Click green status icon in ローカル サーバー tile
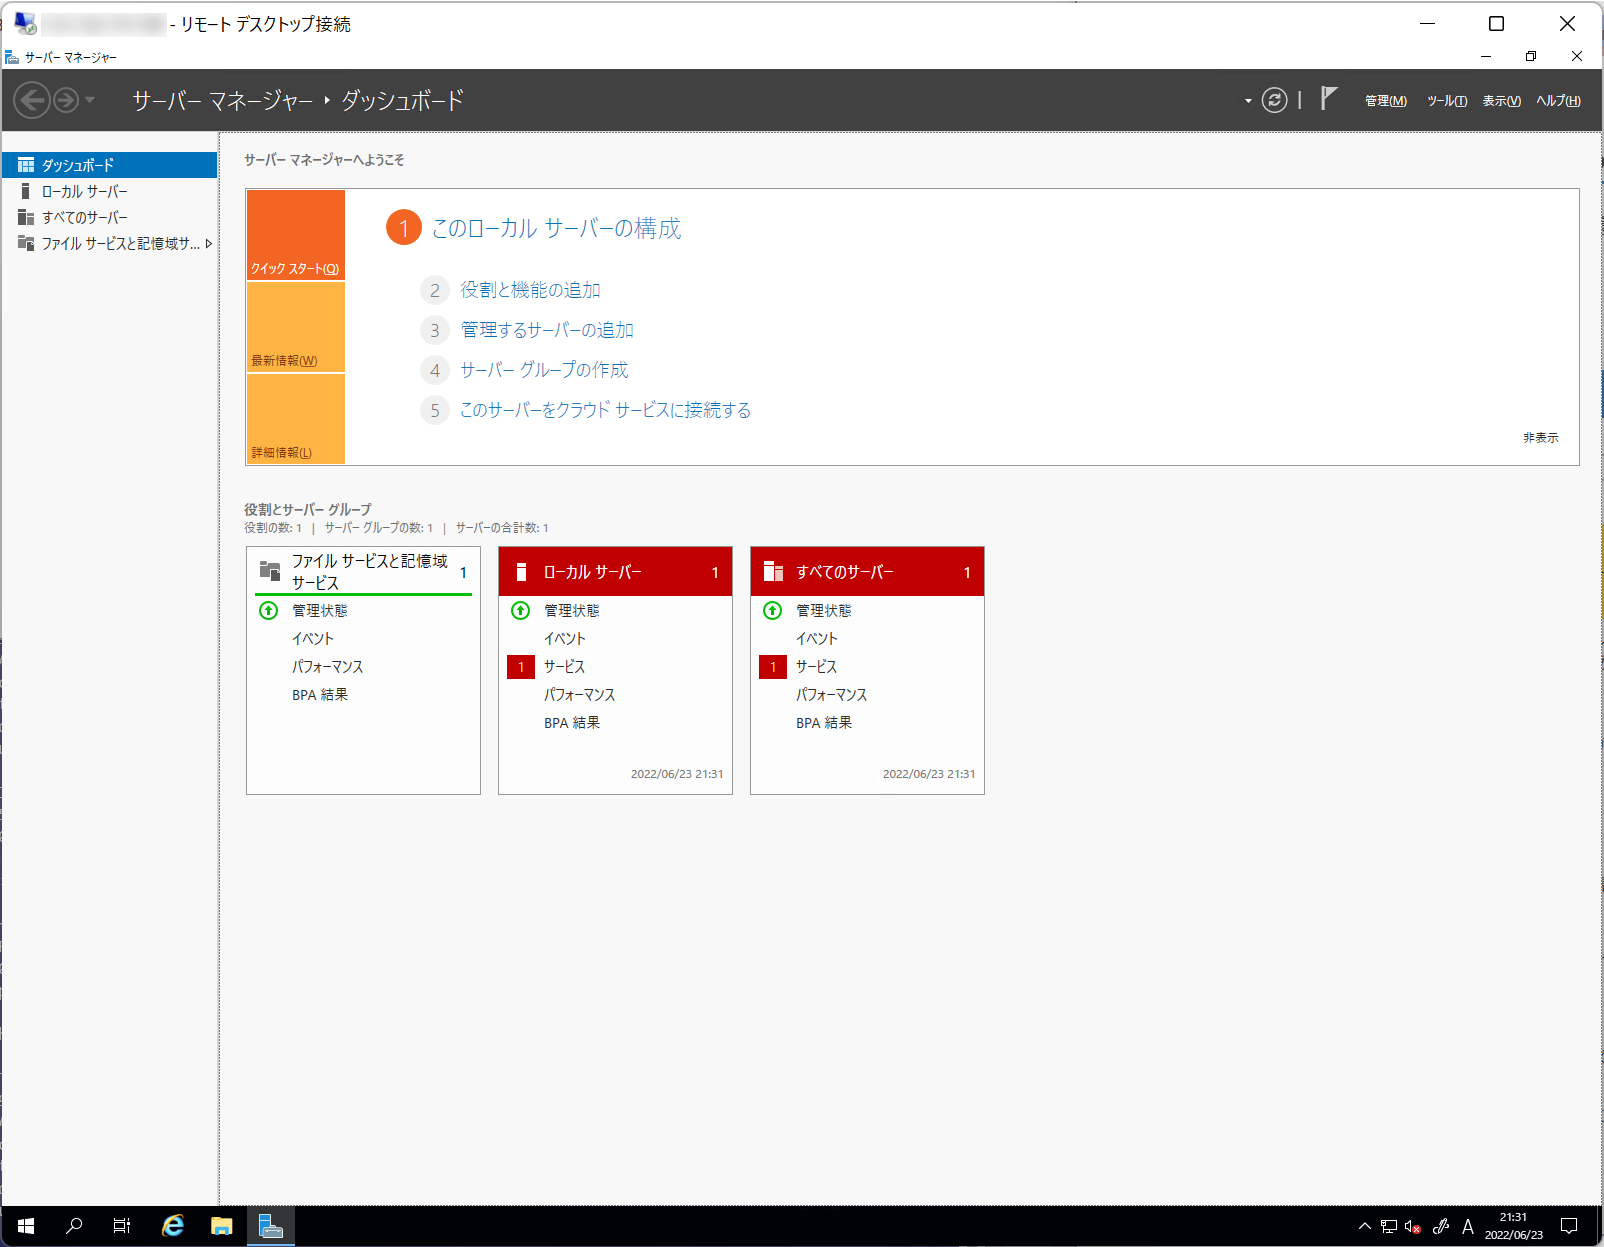The height and width of the screenshot is (1247, 1604). point(520,611)
